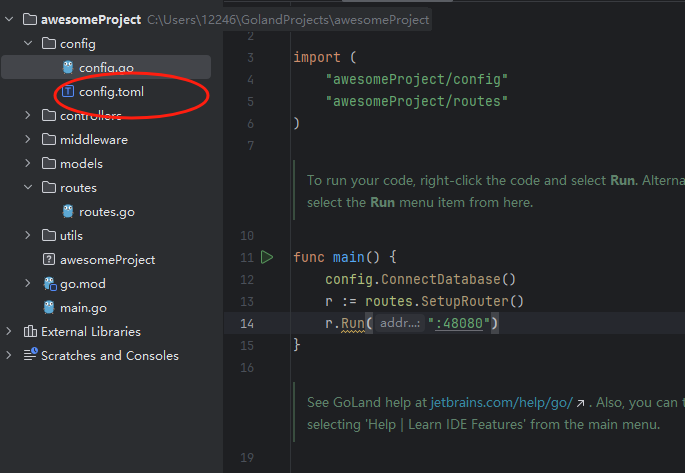Click the External Libraries icon
This screenshot has width=685, height=473.
tap(29, 331)
